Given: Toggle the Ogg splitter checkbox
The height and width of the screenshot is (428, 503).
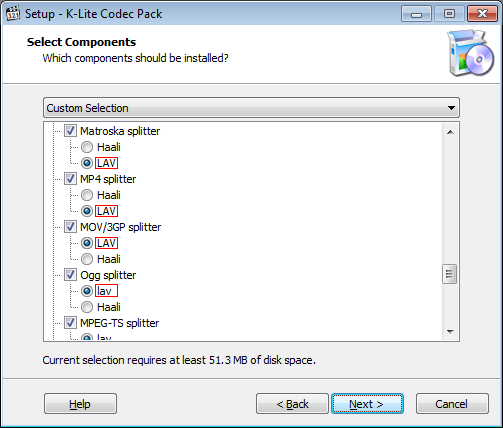Looking at the screenshot, I should [70, 275].
